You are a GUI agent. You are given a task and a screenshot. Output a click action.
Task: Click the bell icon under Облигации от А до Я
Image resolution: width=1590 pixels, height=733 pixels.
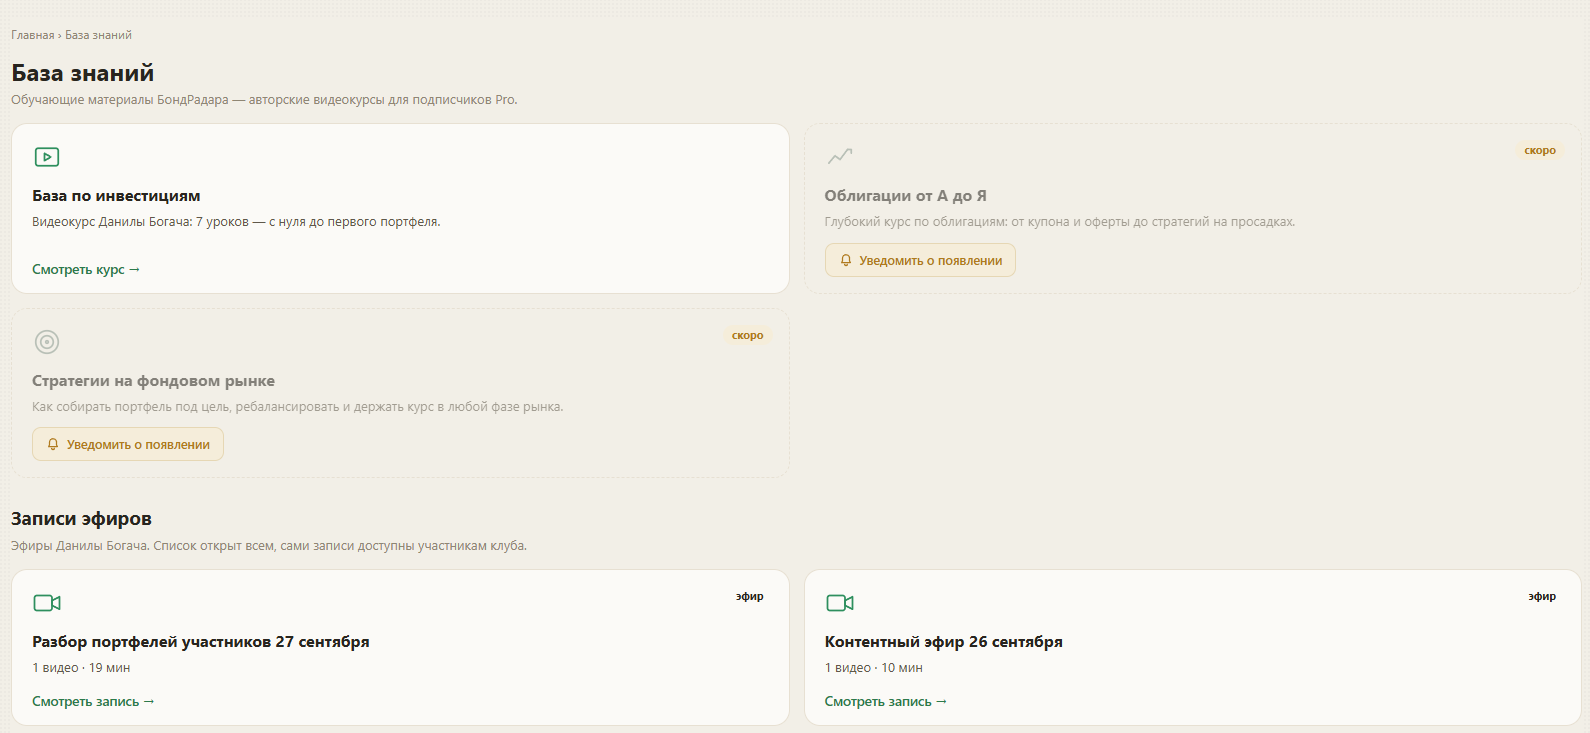tap(846, 260)
